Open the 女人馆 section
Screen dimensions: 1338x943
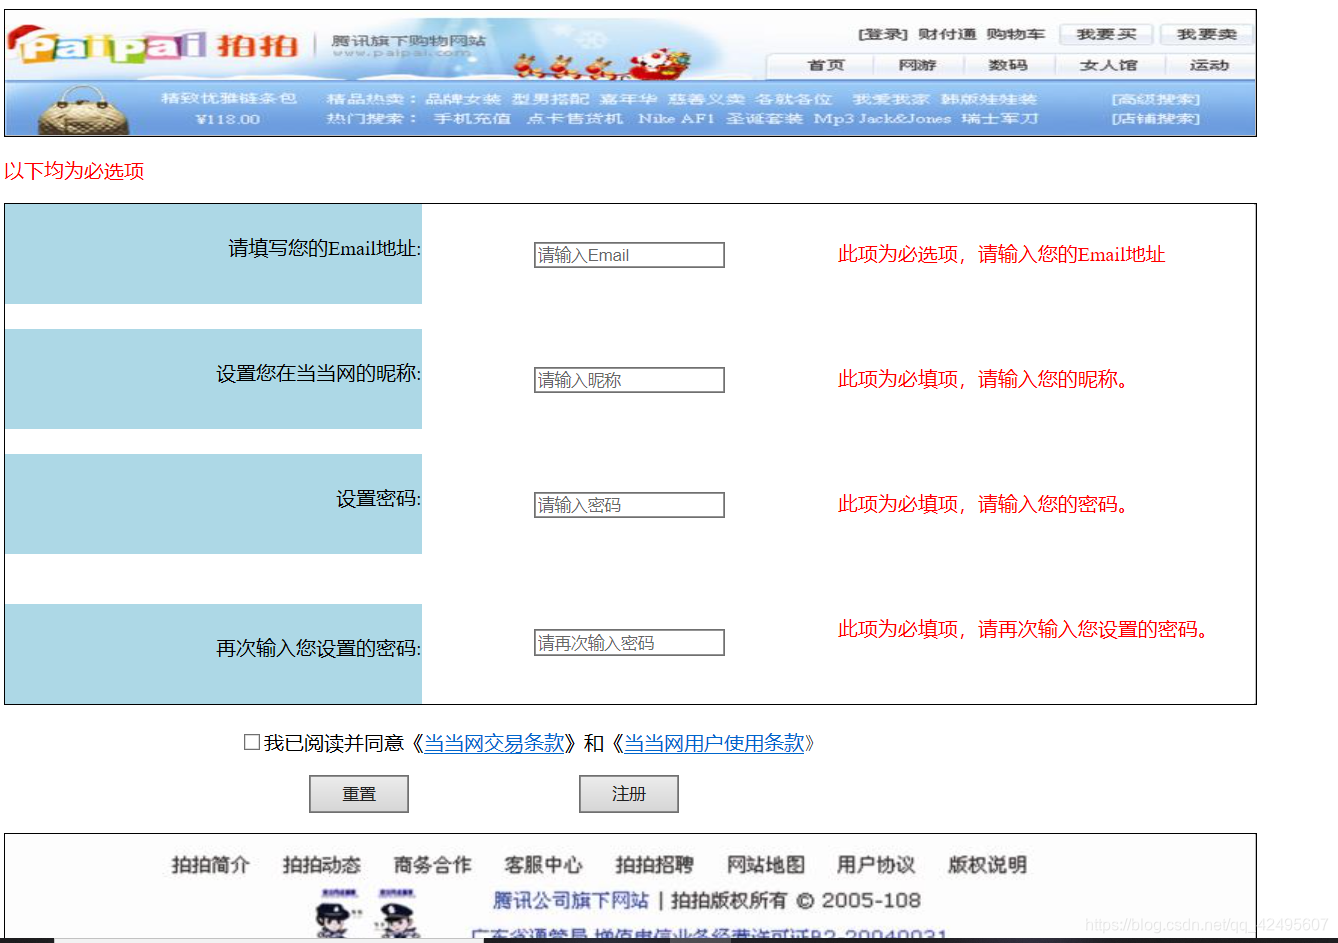pyautogui.click(x=1110, y=66)
